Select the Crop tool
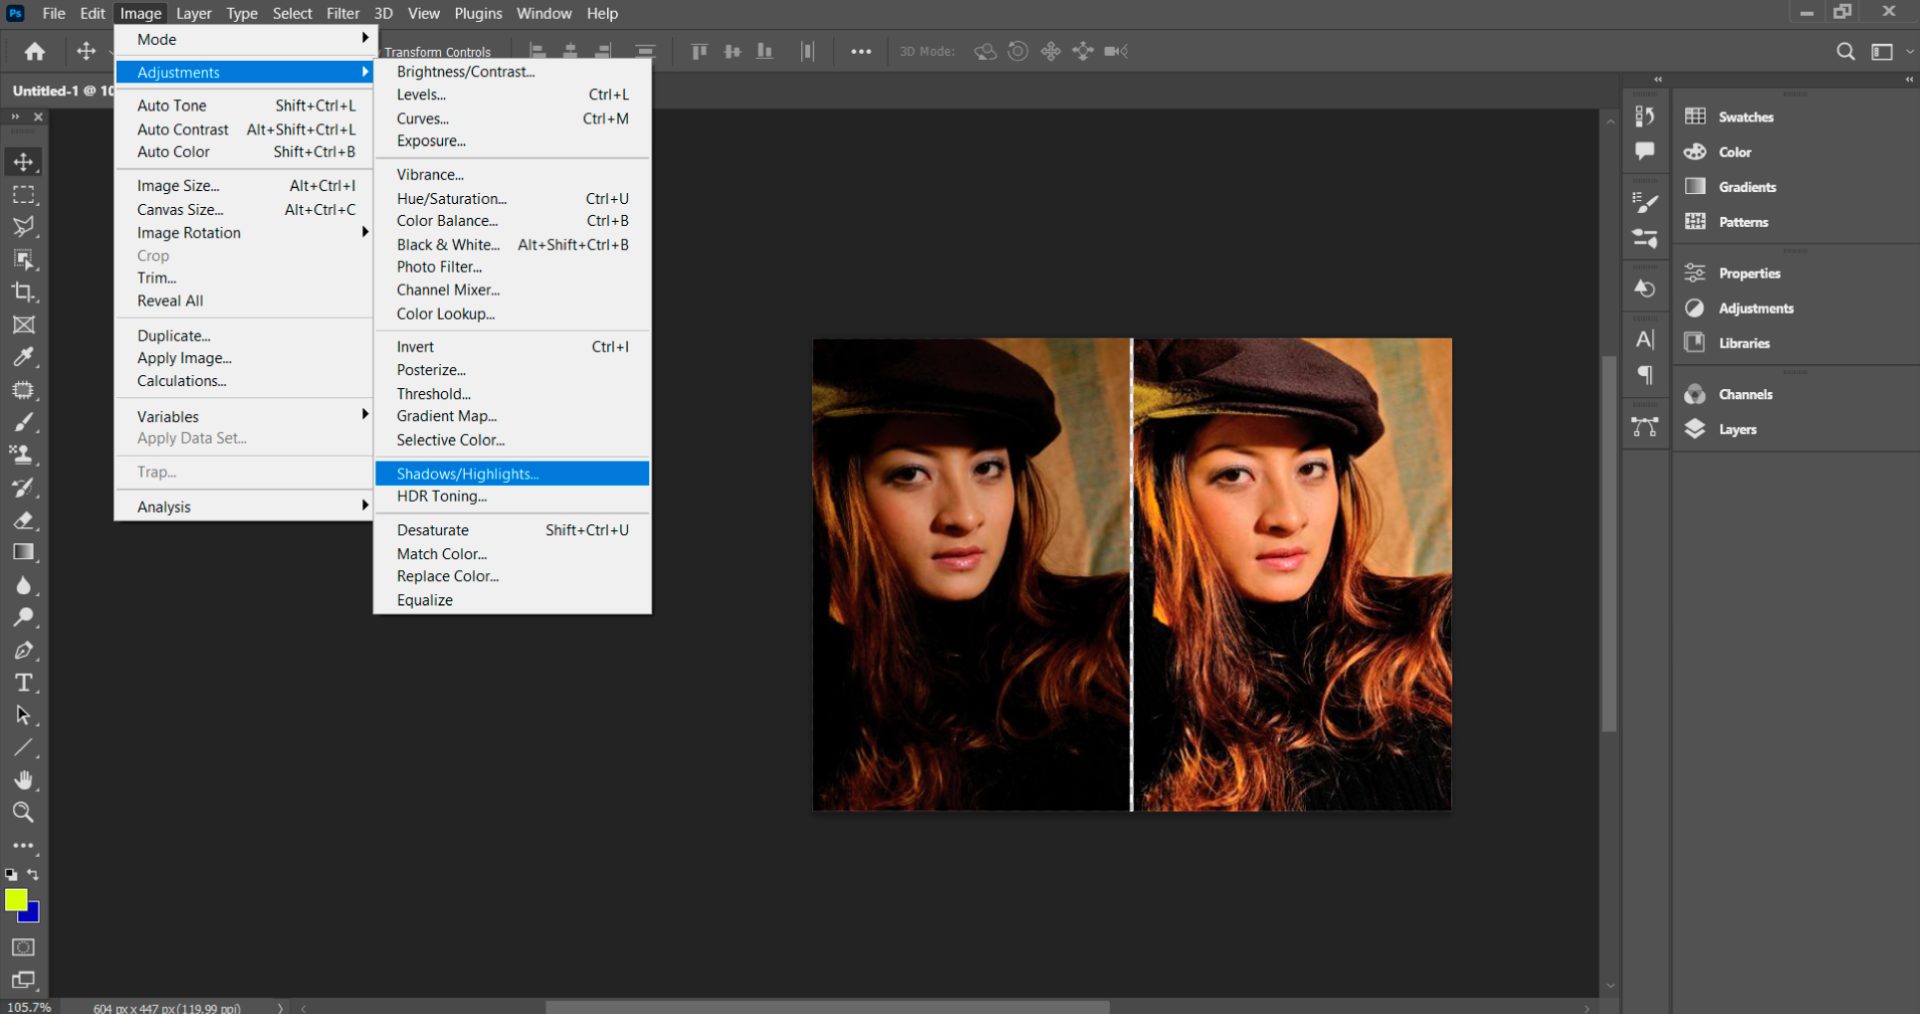This screenshot has width=1920, height=1014. [x=24, y=292]
